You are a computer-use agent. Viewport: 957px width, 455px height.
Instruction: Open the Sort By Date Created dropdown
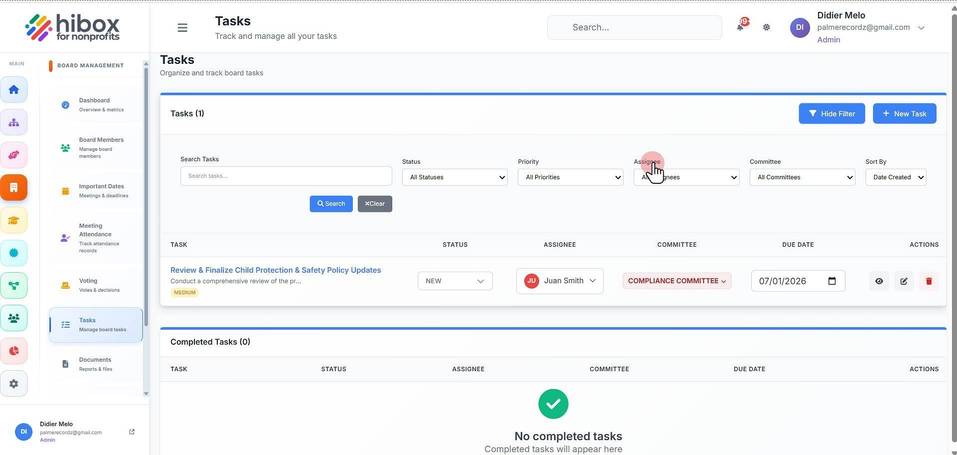pyautogui.click(x=896, y=177)
